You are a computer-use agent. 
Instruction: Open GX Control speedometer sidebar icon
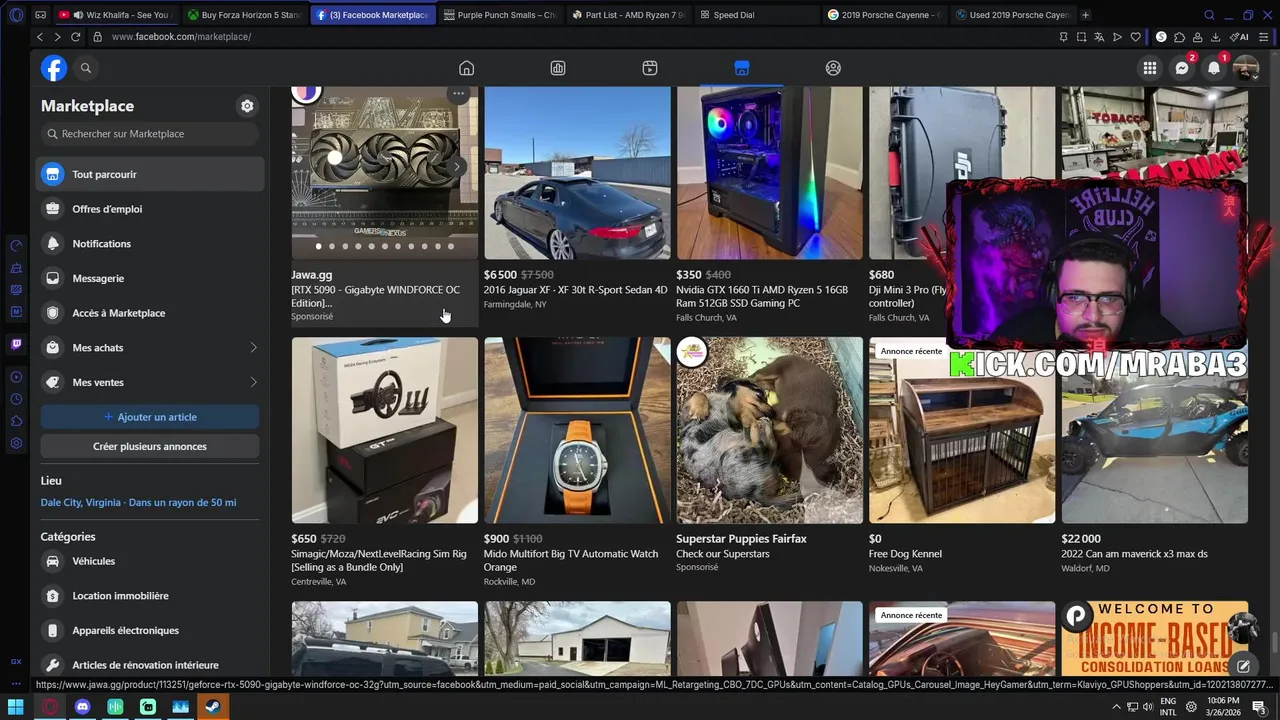(x=16, y=246)
